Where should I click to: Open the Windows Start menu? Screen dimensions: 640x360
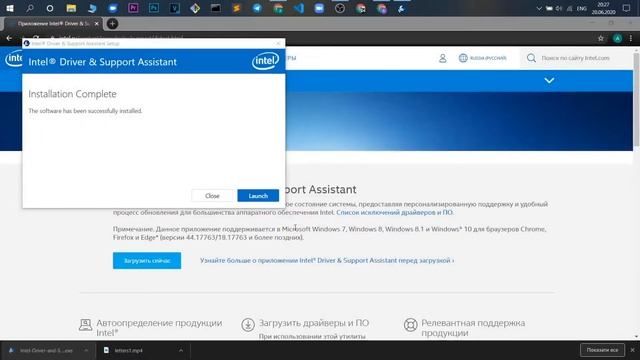9,8
